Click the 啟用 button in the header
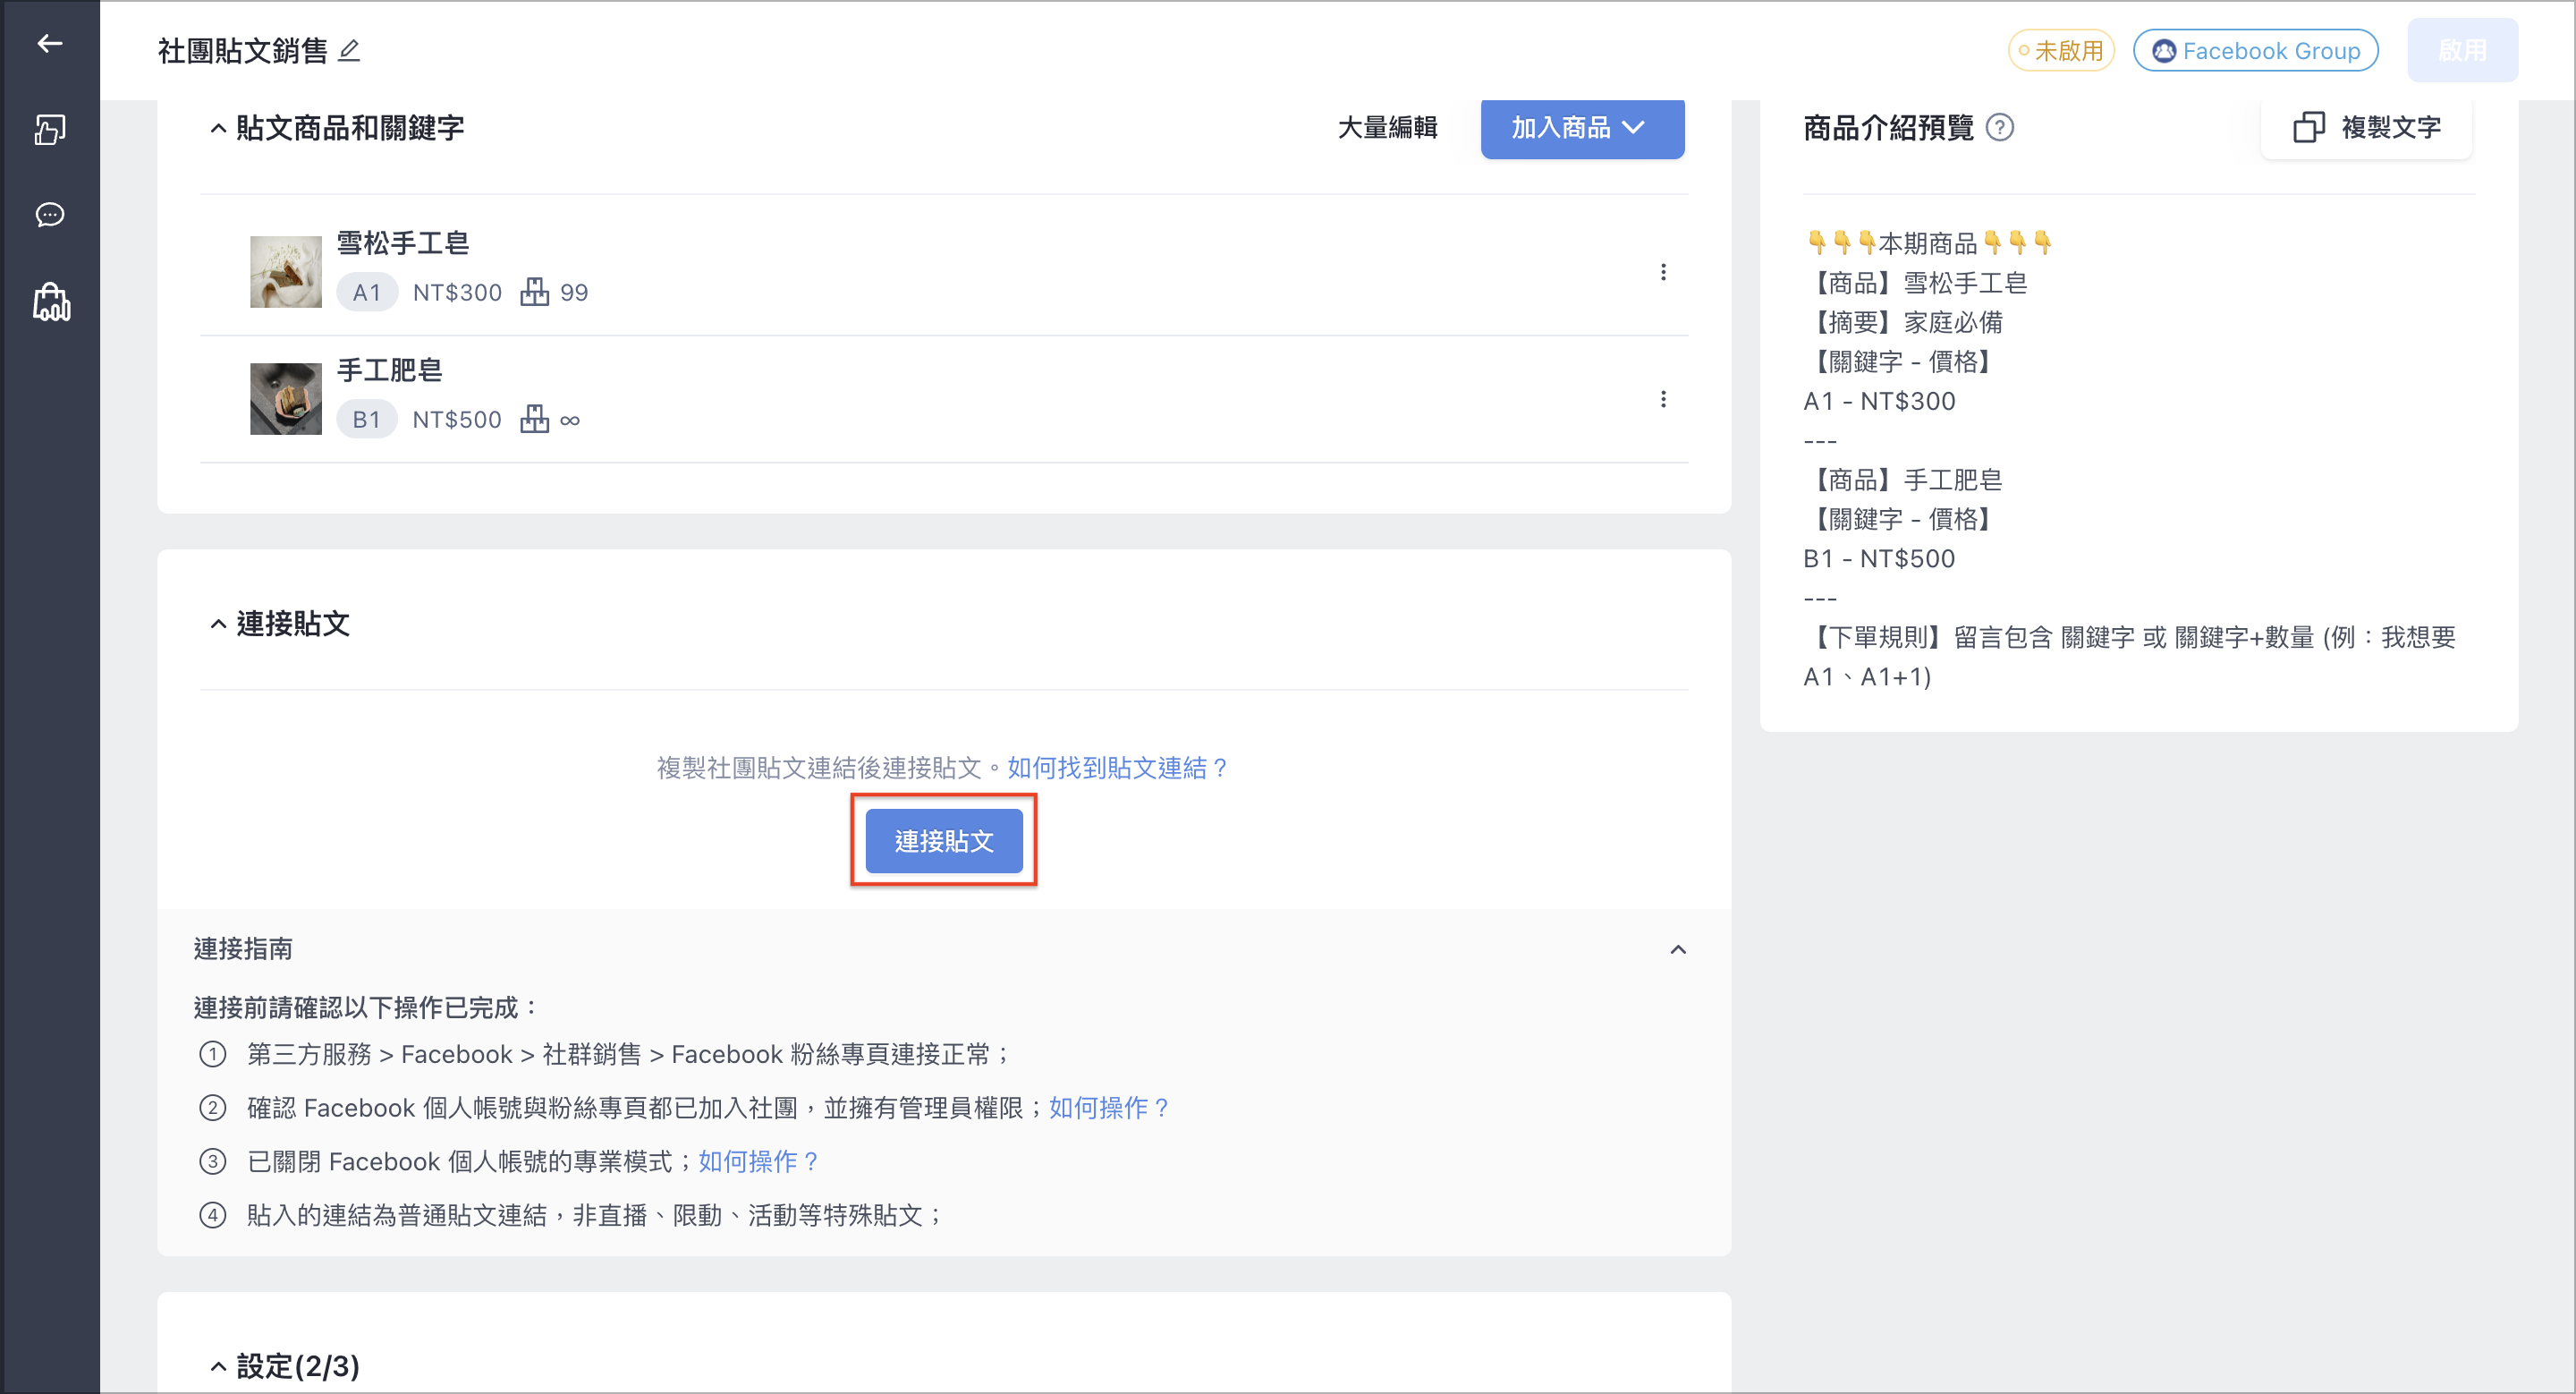Image resolution: width=2576 pixels, height=1394 pixels. coord(2462,50)
